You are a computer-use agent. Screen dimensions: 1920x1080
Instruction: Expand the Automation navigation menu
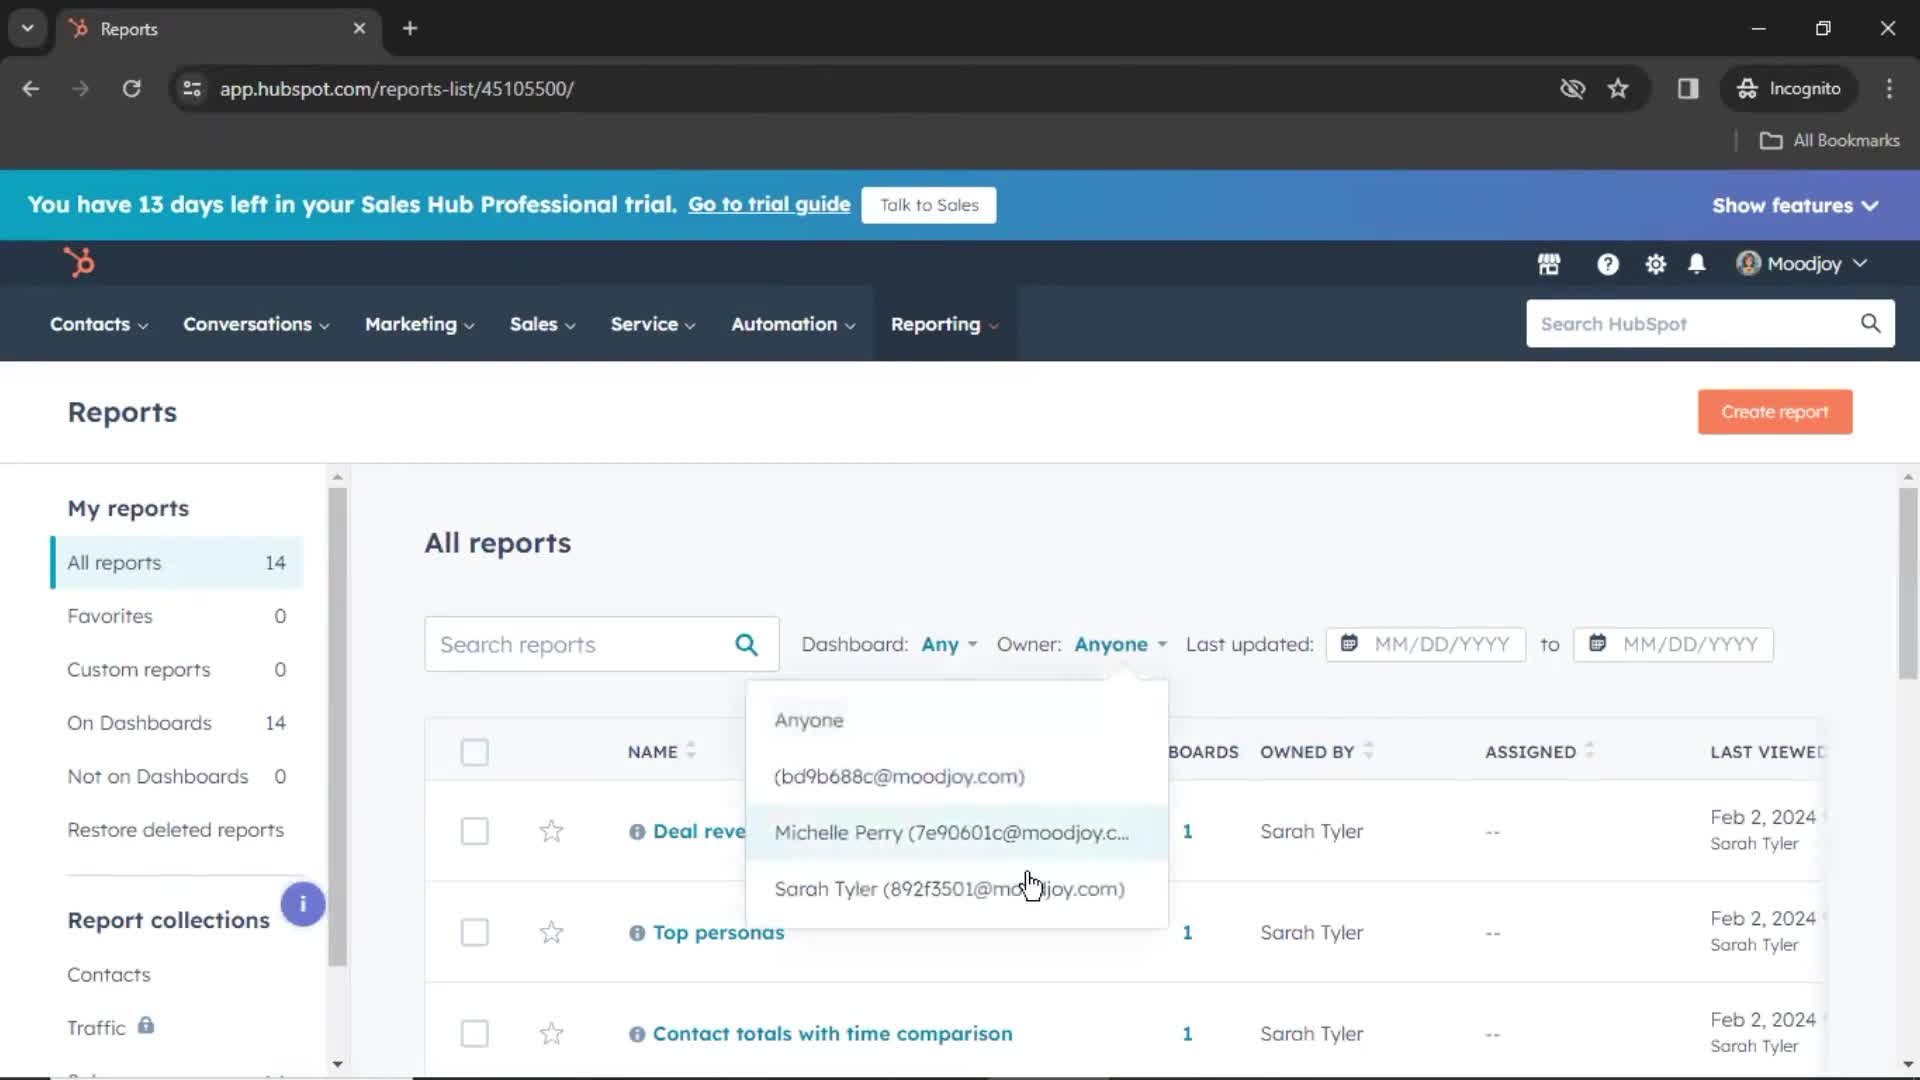793,324
